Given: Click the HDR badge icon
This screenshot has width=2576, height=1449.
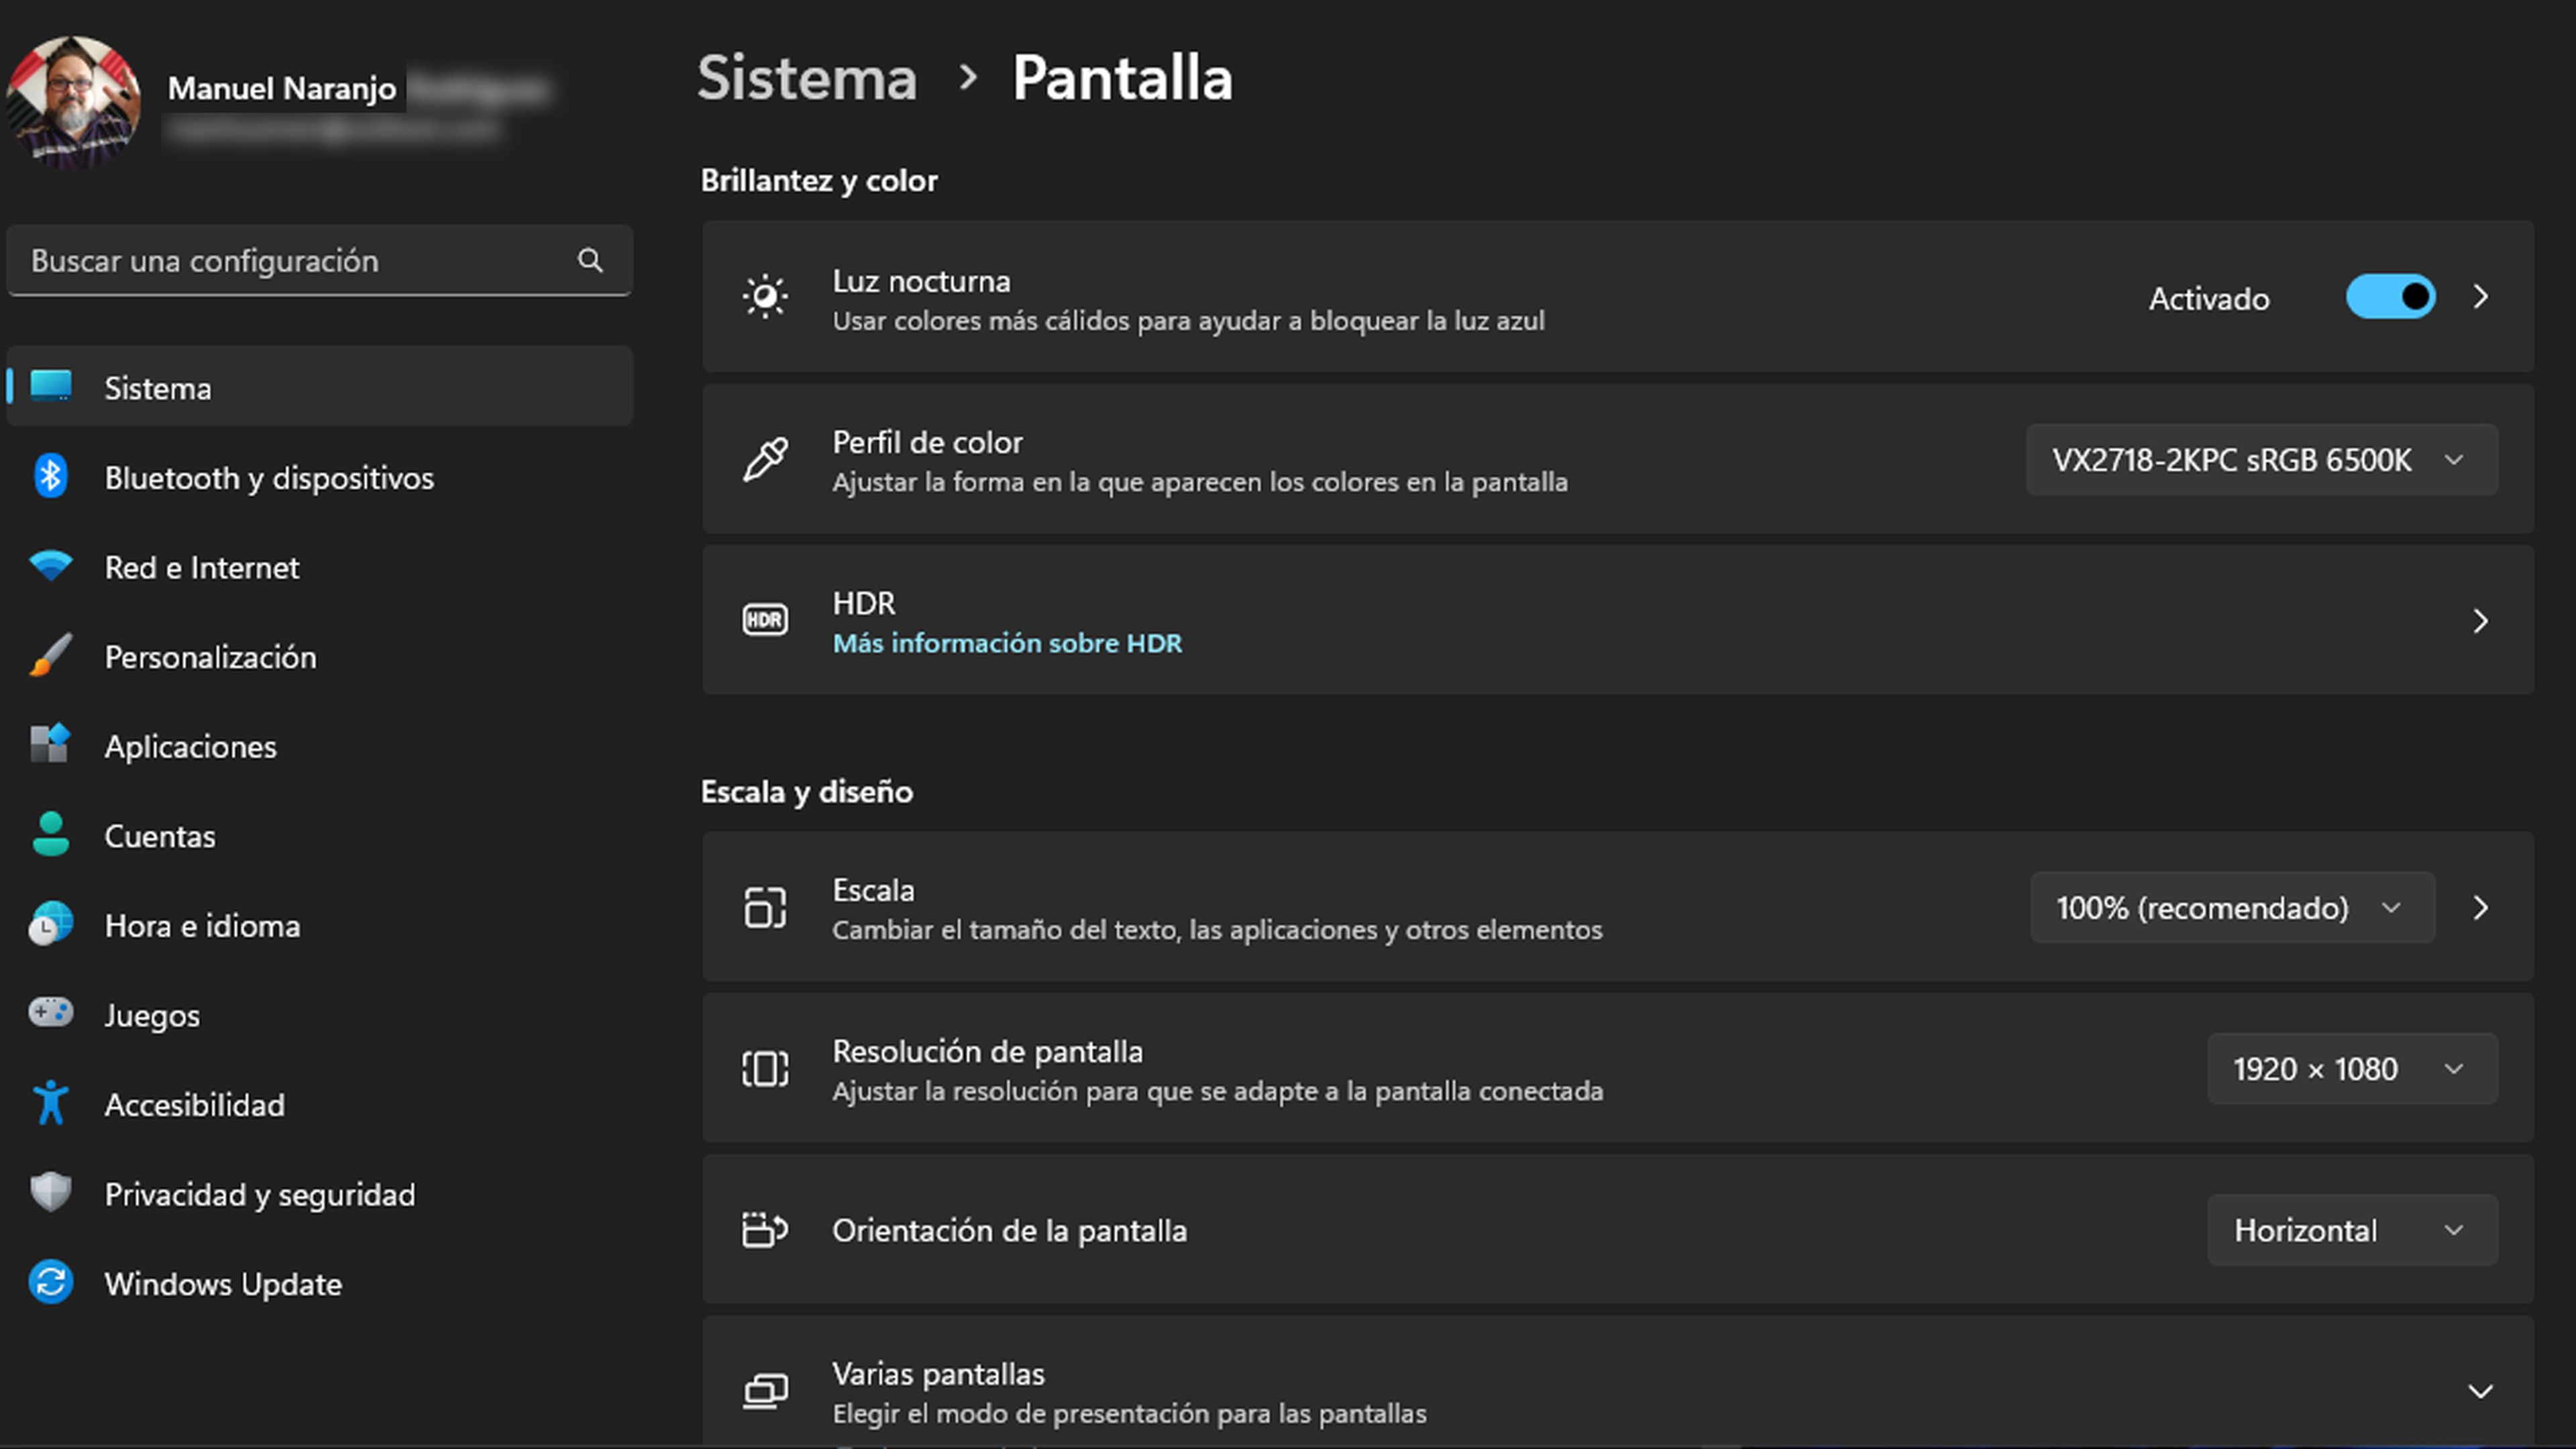Looking at the screenshot, I should 765,620.
